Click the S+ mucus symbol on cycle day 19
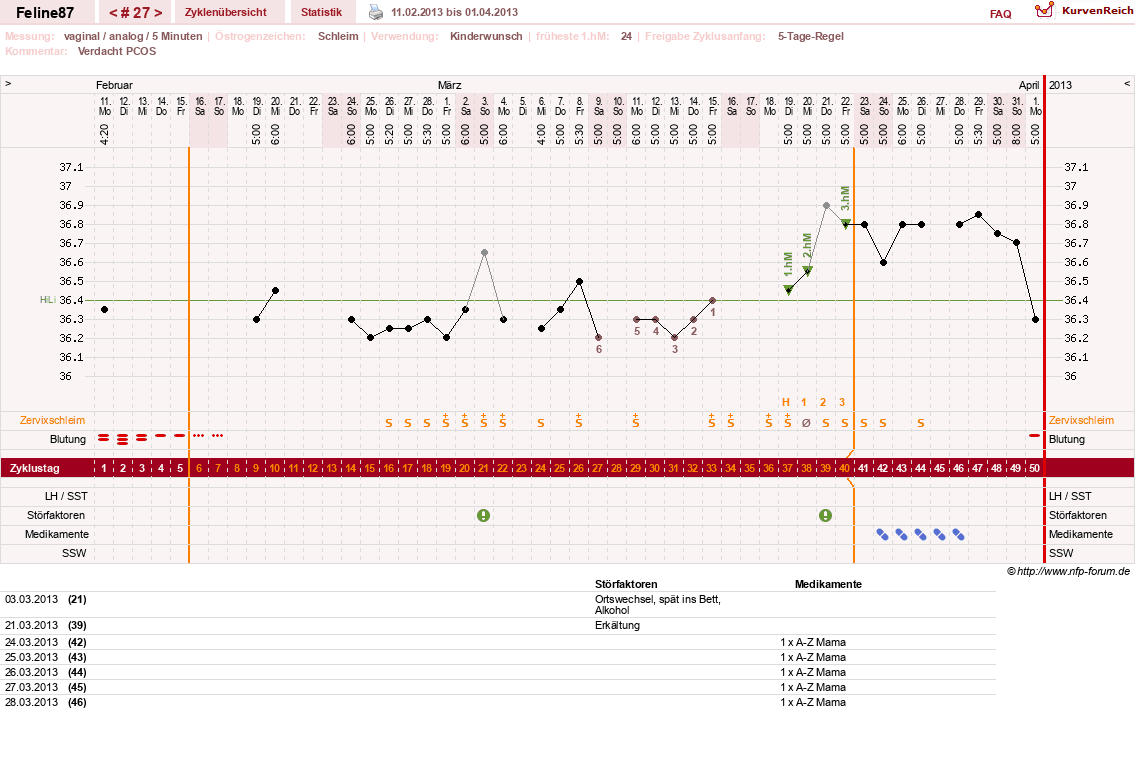The image size is (1135, 757). coord(446,421)
